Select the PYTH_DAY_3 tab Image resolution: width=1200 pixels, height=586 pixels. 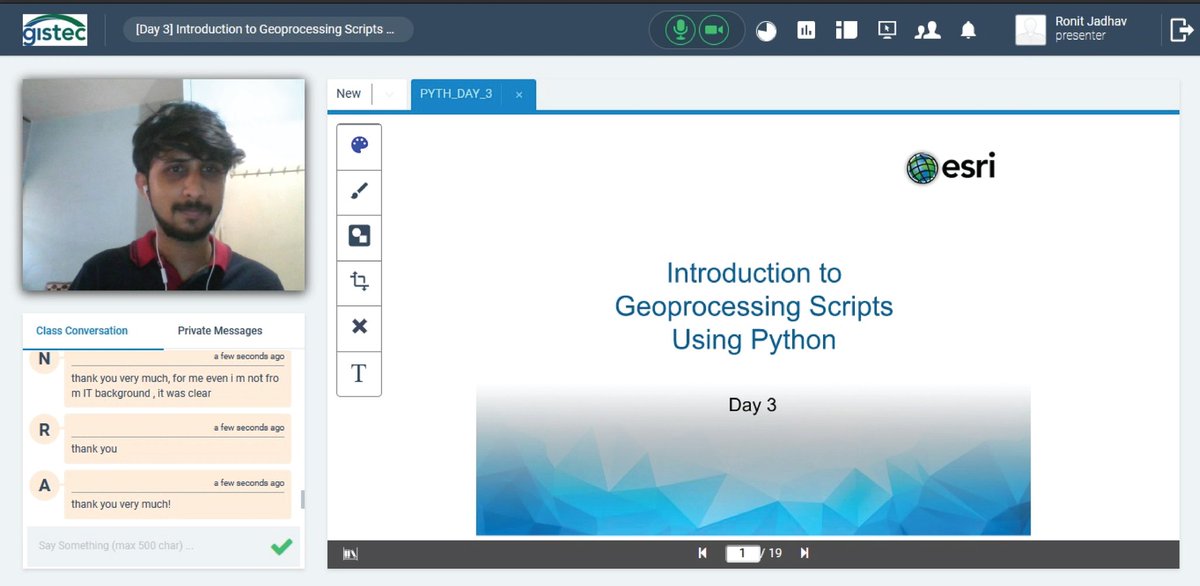[456, 94]
